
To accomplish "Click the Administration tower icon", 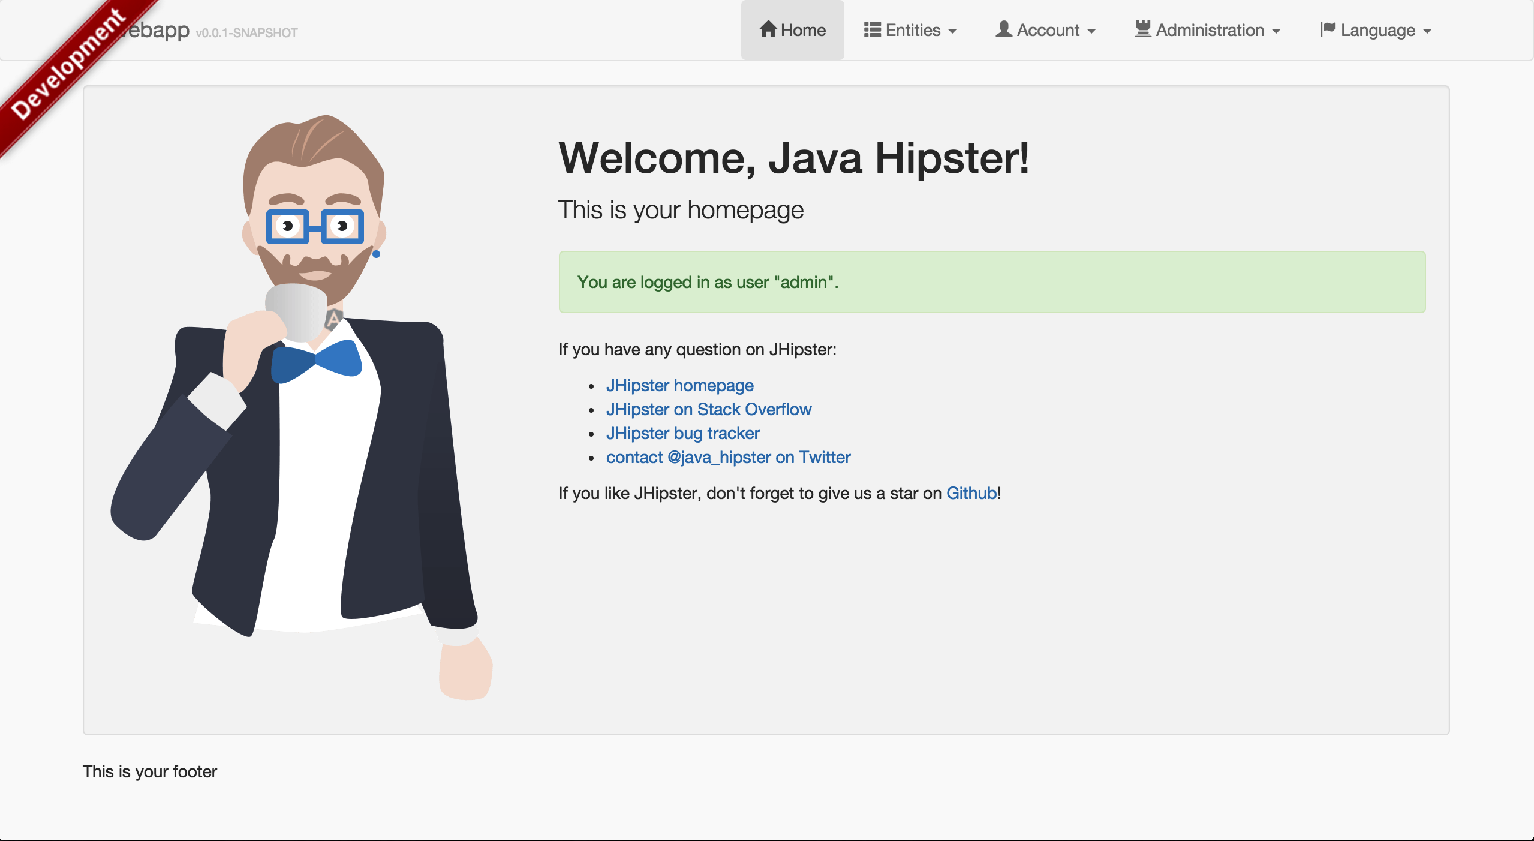I will point(1142,29).
